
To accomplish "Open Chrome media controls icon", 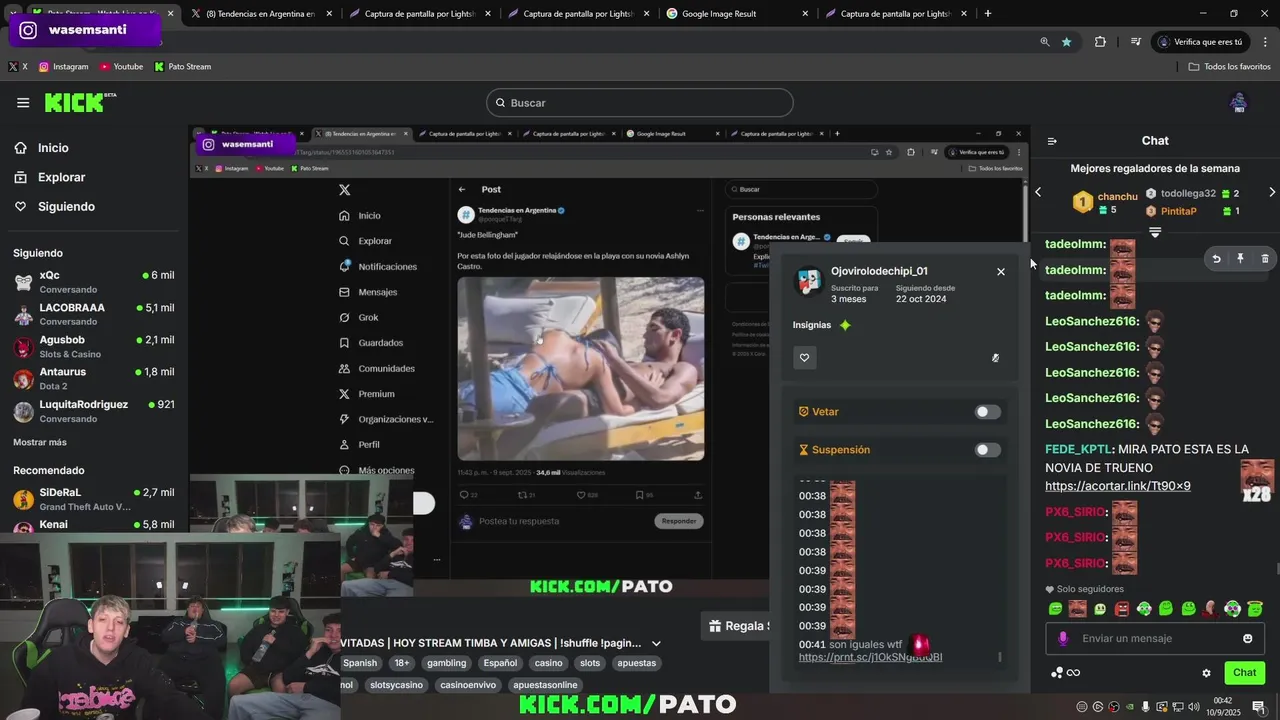I will point(1136,42).
